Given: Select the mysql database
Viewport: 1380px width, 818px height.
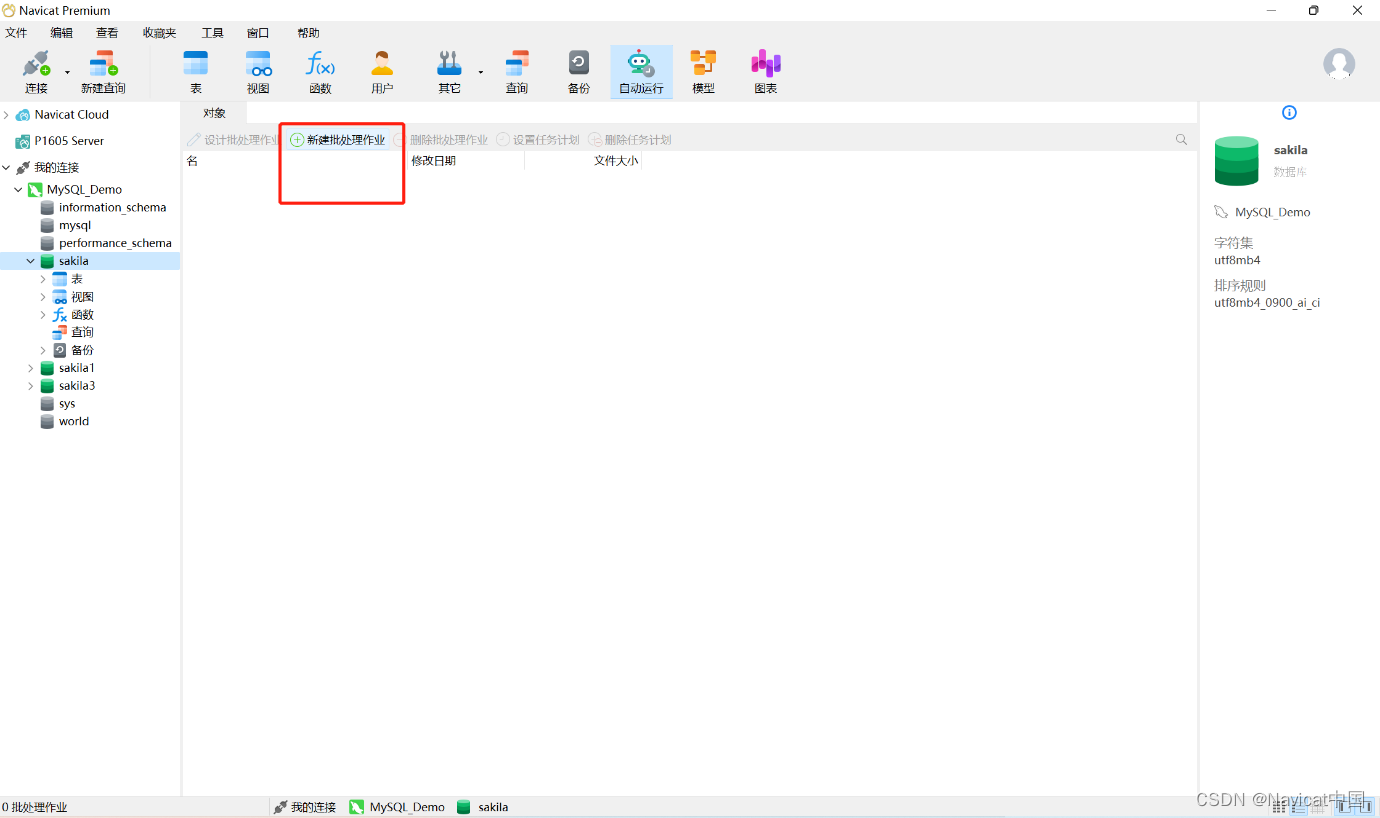Looking at the screenshot, I should pyautogui.click(x=75, y=225).
